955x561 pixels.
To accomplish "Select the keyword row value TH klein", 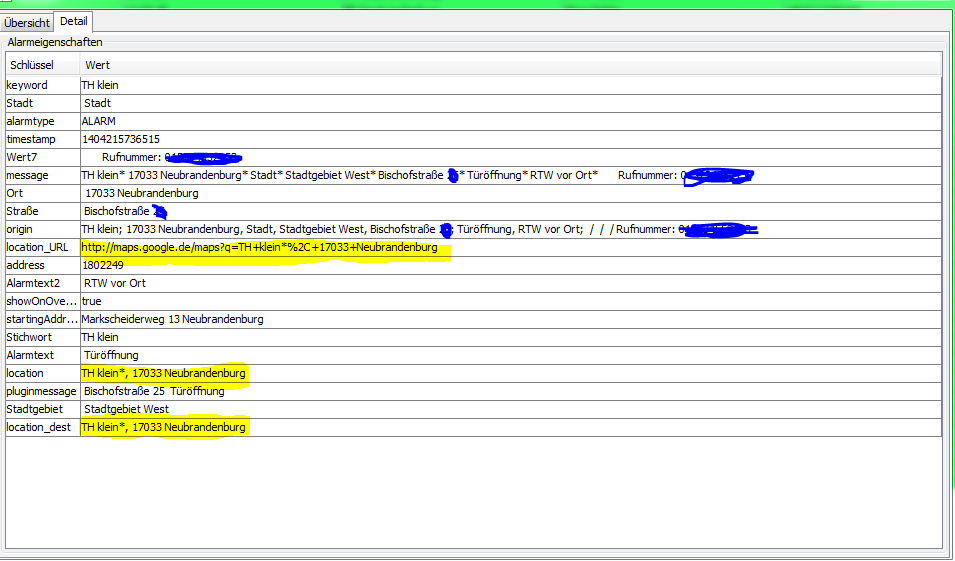I will click(x=100, y=85).
